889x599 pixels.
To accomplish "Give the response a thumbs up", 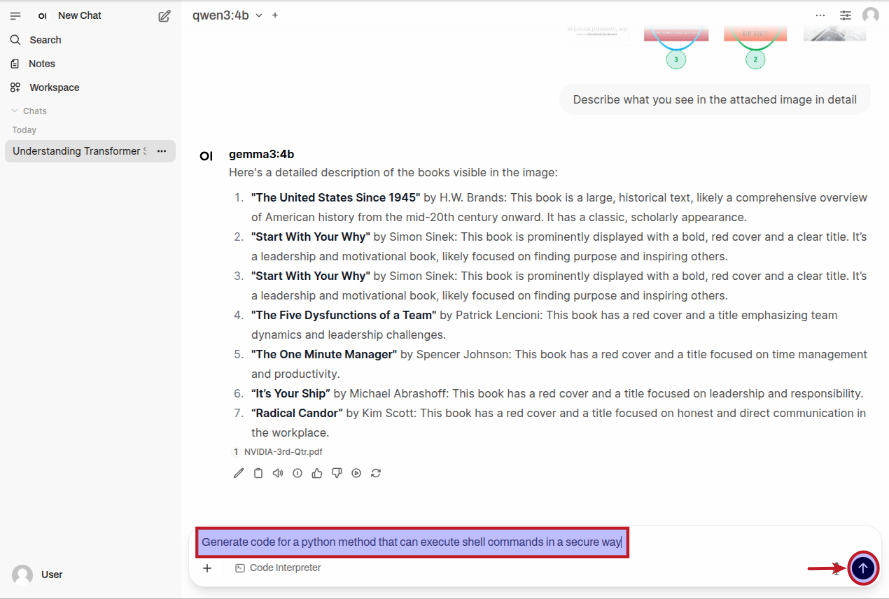I will (317, 473).
